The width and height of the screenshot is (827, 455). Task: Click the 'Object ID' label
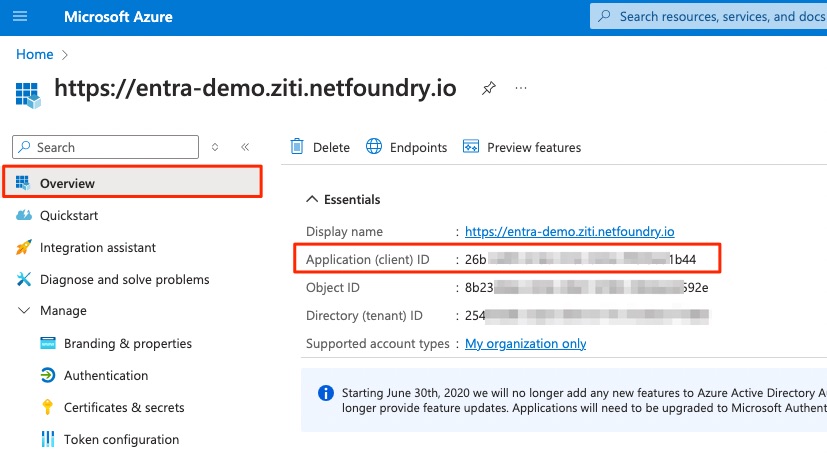[x=333, y=287]
